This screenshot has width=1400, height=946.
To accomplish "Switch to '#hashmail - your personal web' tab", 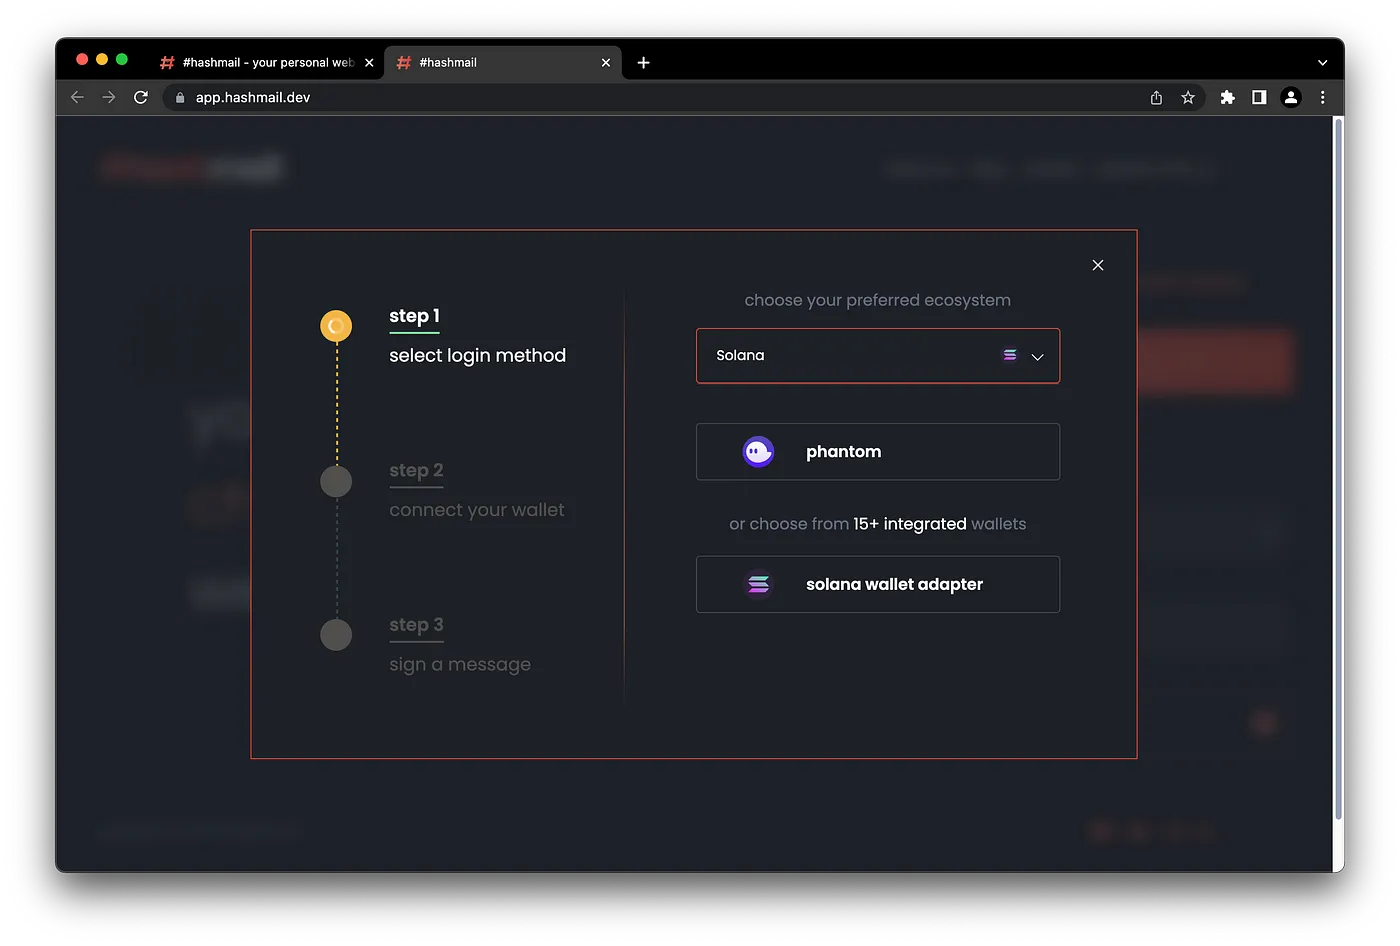I will 267,62.
